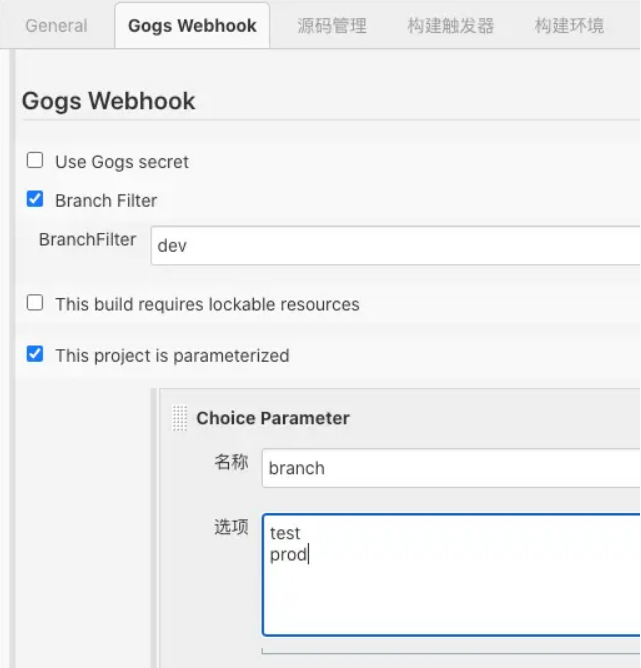This screenshot has height=668, width=641.
Task: Open the 构建环境 tab
Action: pos(569,26)
